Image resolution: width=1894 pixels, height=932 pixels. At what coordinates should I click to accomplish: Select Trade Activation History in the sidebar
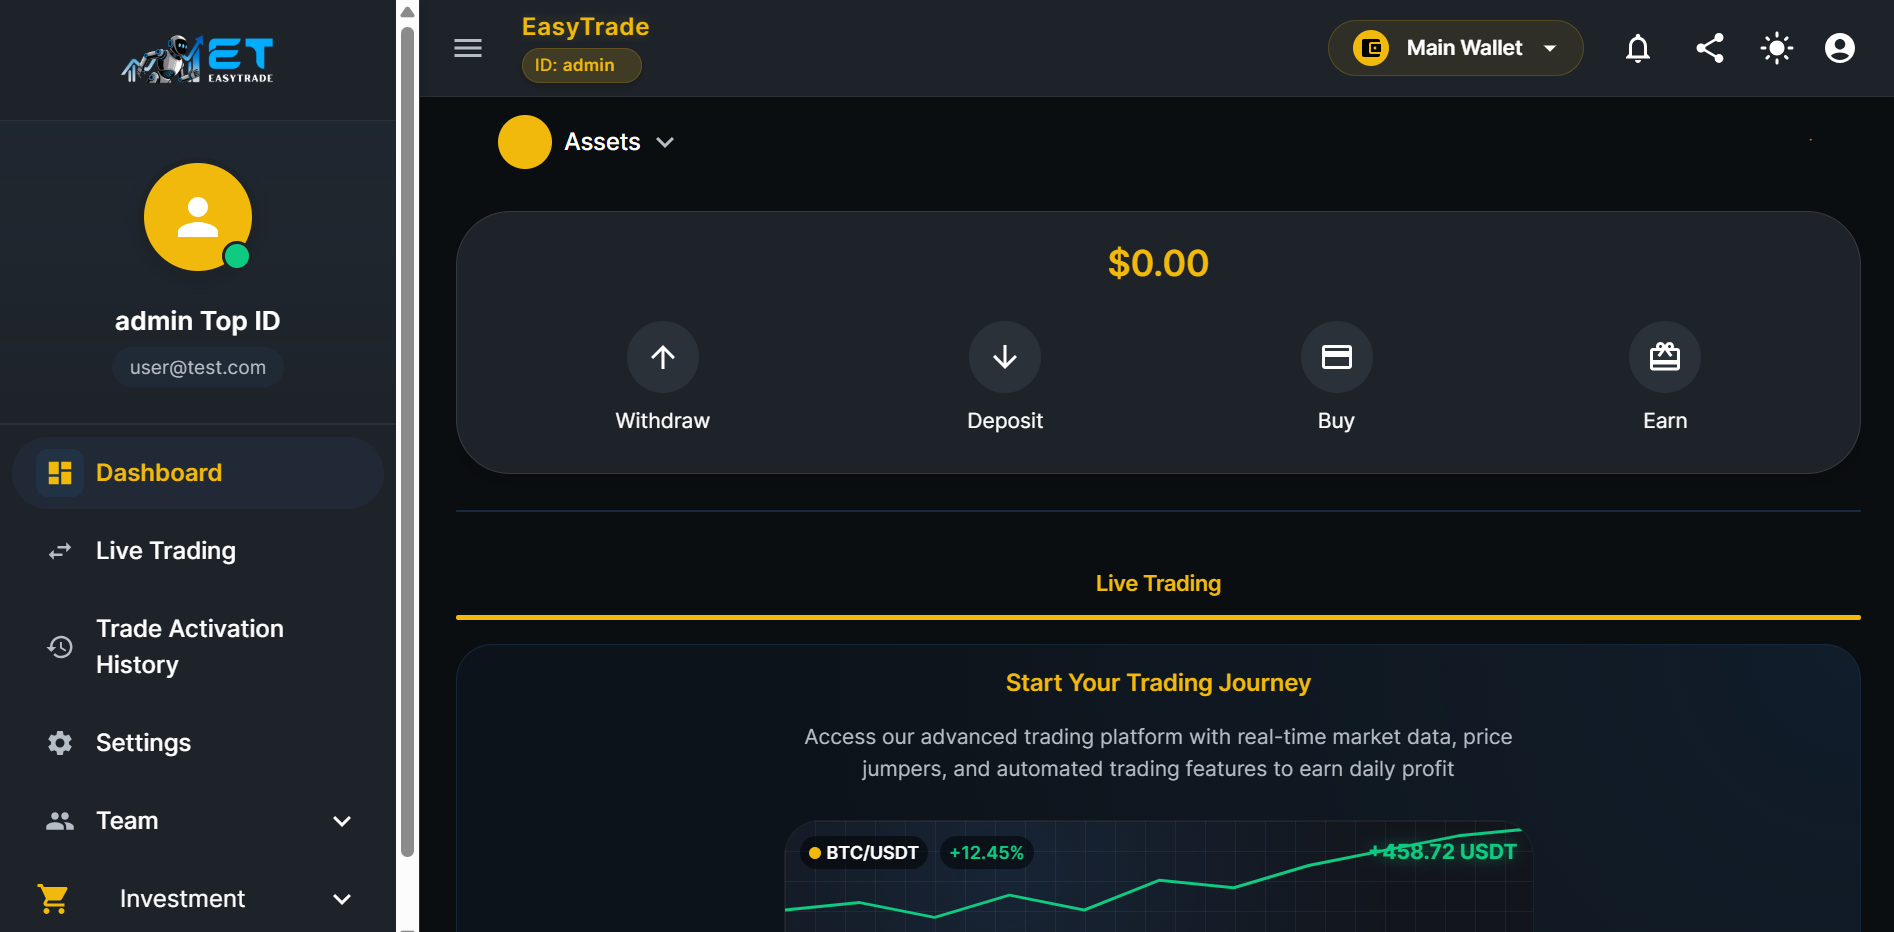point(189,646)
